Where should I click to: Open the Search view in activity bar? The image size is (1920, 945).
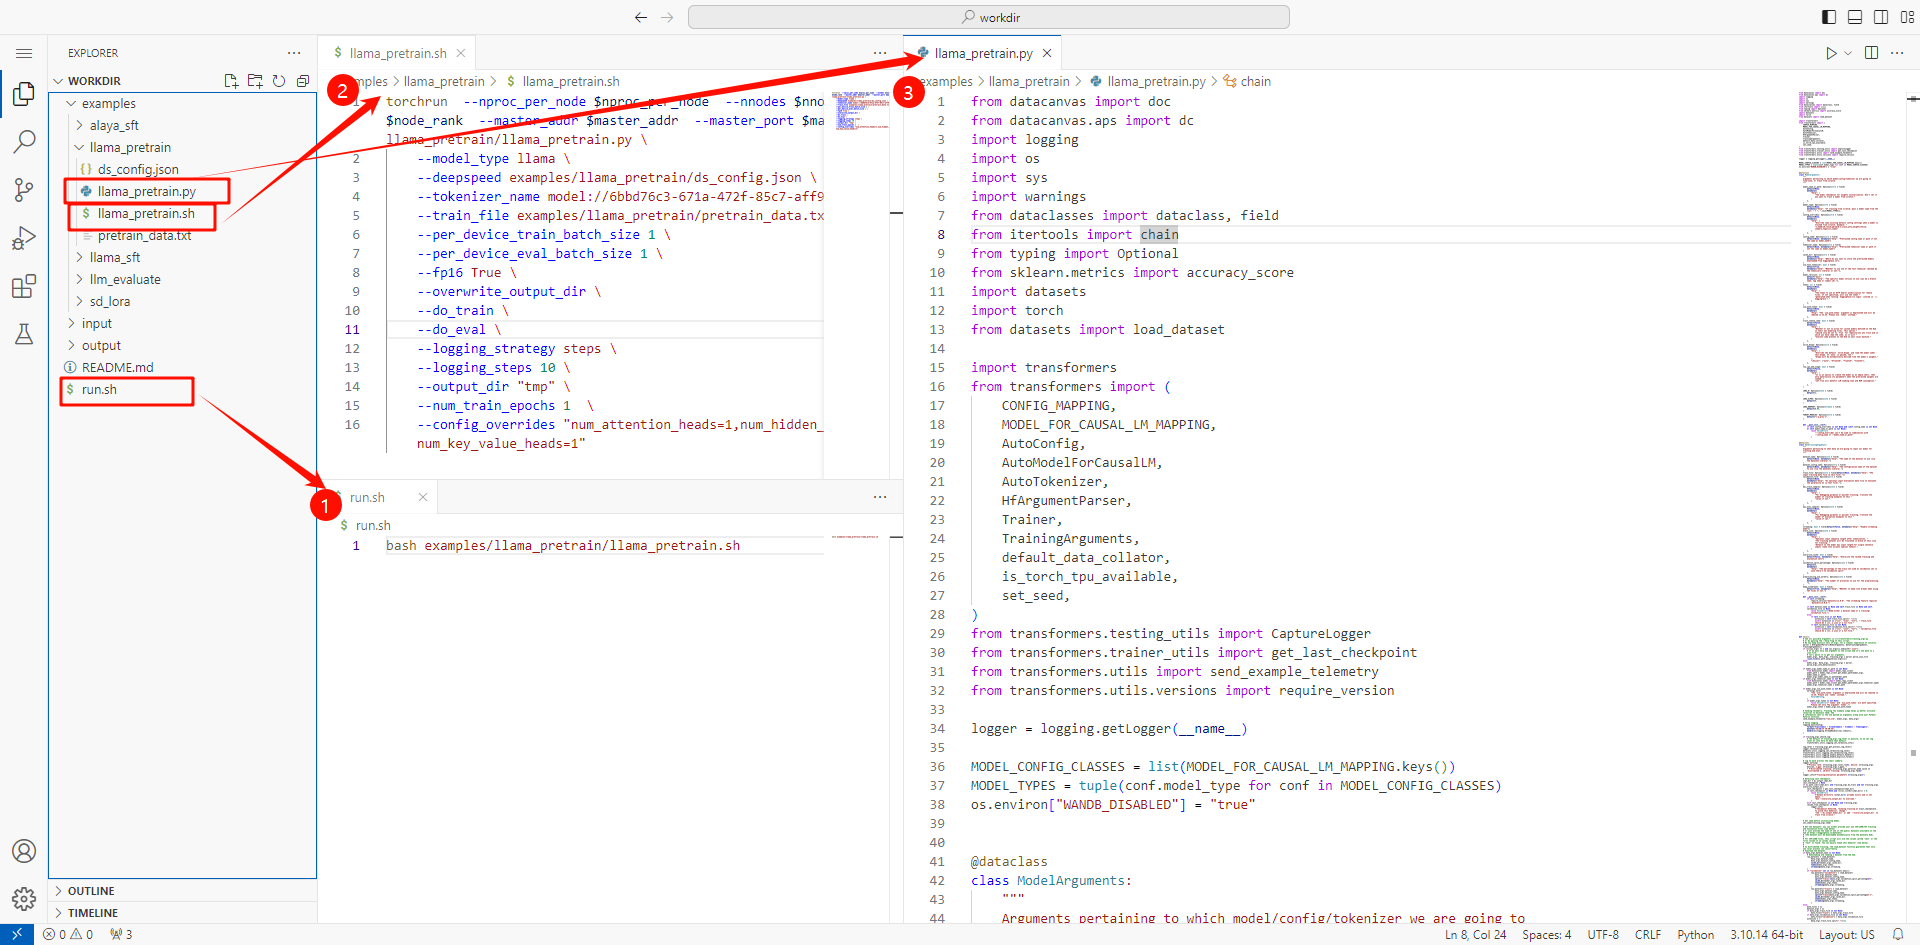(x=24, y=142)
